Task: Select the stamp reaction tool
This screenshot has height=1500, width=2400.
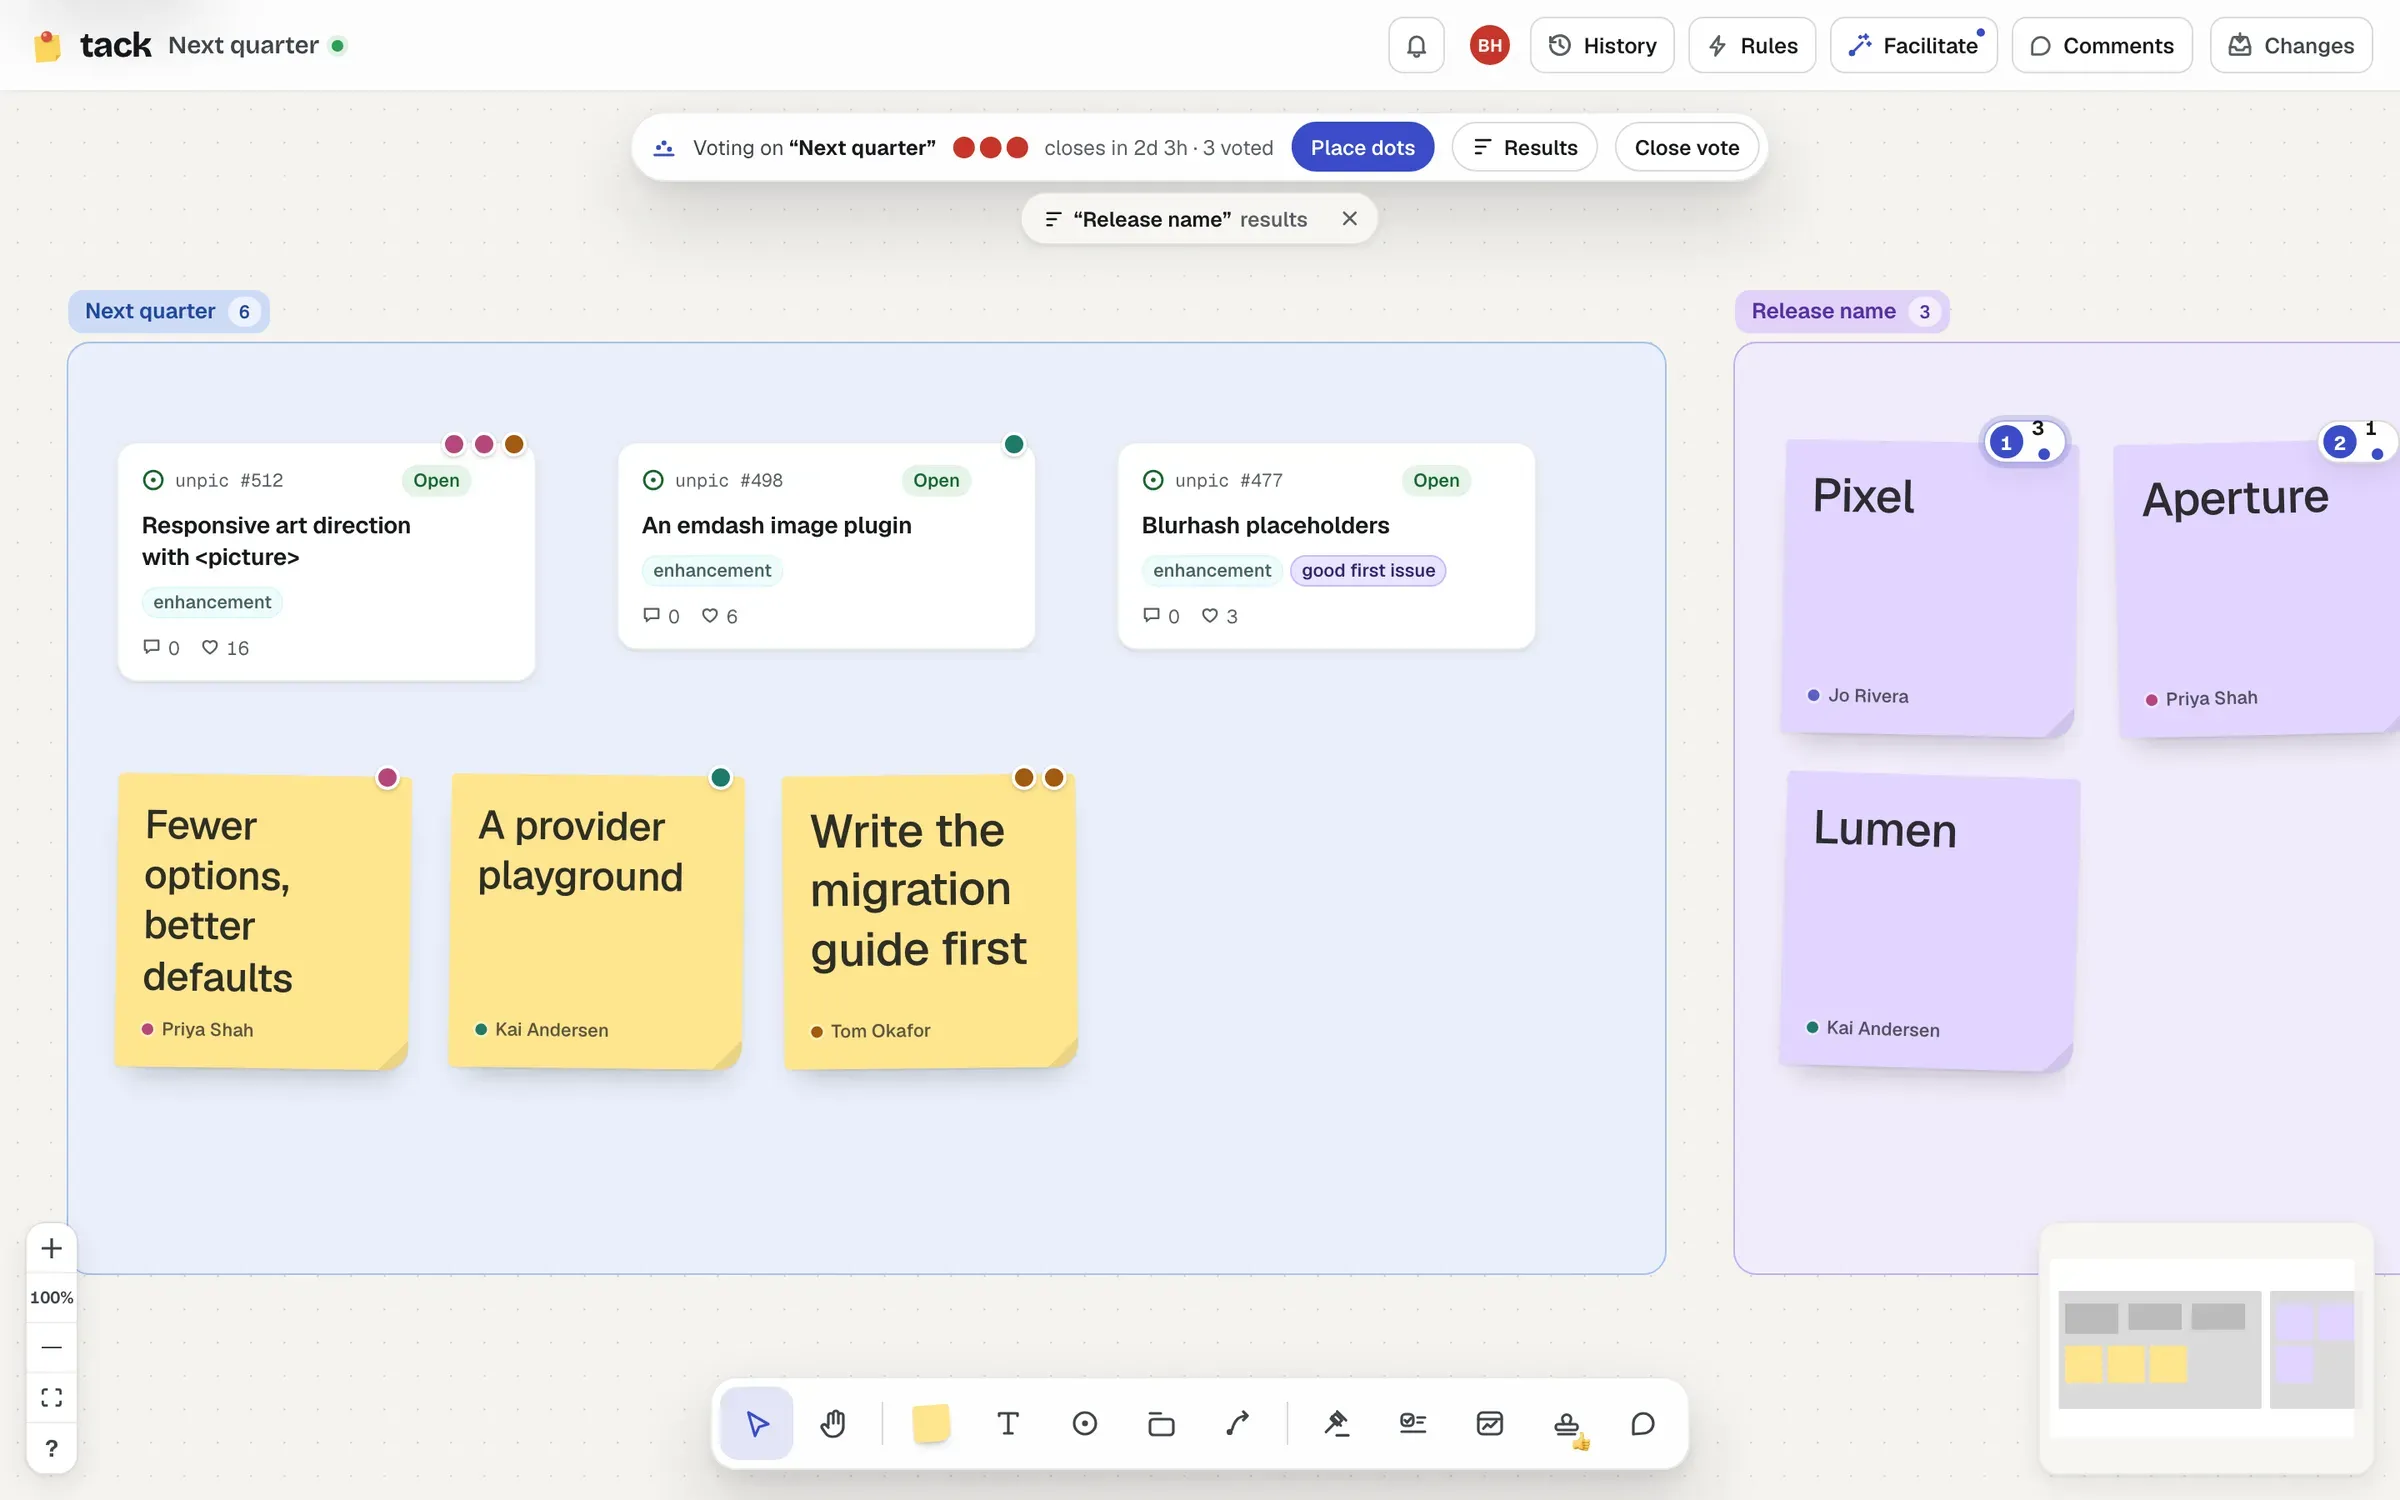Action: [1567, 1423]
